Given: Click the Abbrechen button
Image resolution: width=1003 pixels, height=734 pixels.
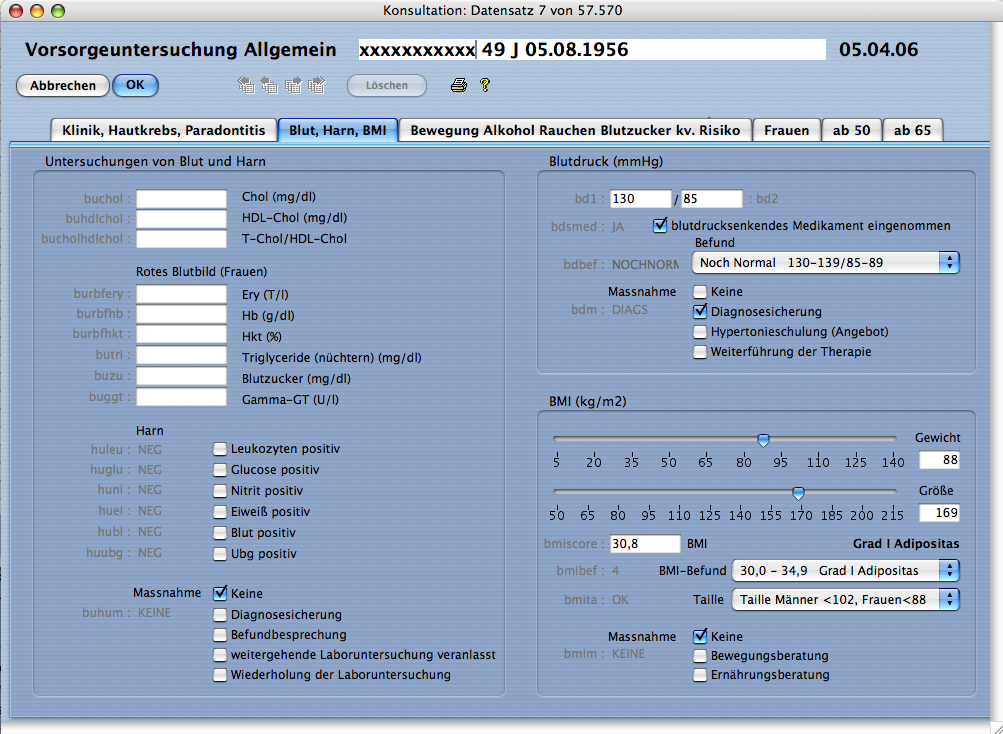Looking at the screenshot, I should 63,85.
